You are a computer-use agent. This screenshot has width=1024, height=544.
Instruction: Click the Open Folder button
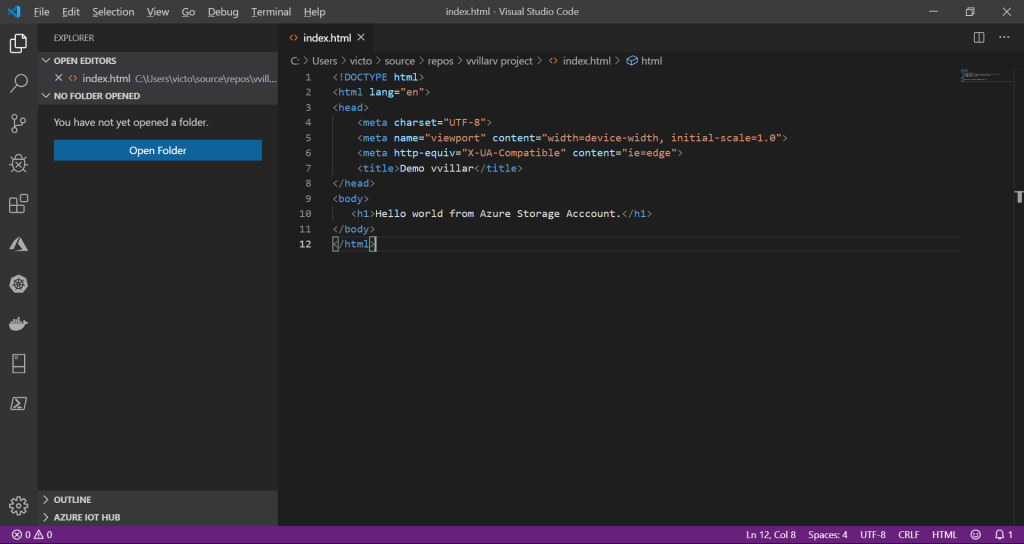click(157, 150)
